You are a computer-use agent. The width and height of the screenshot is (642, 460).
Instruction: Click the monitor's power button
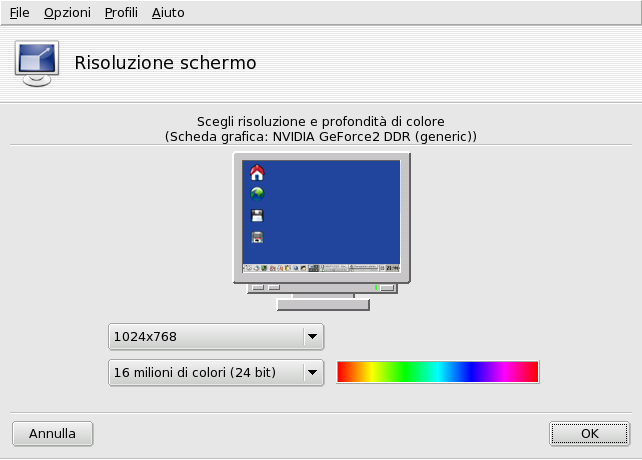point(387,288)
